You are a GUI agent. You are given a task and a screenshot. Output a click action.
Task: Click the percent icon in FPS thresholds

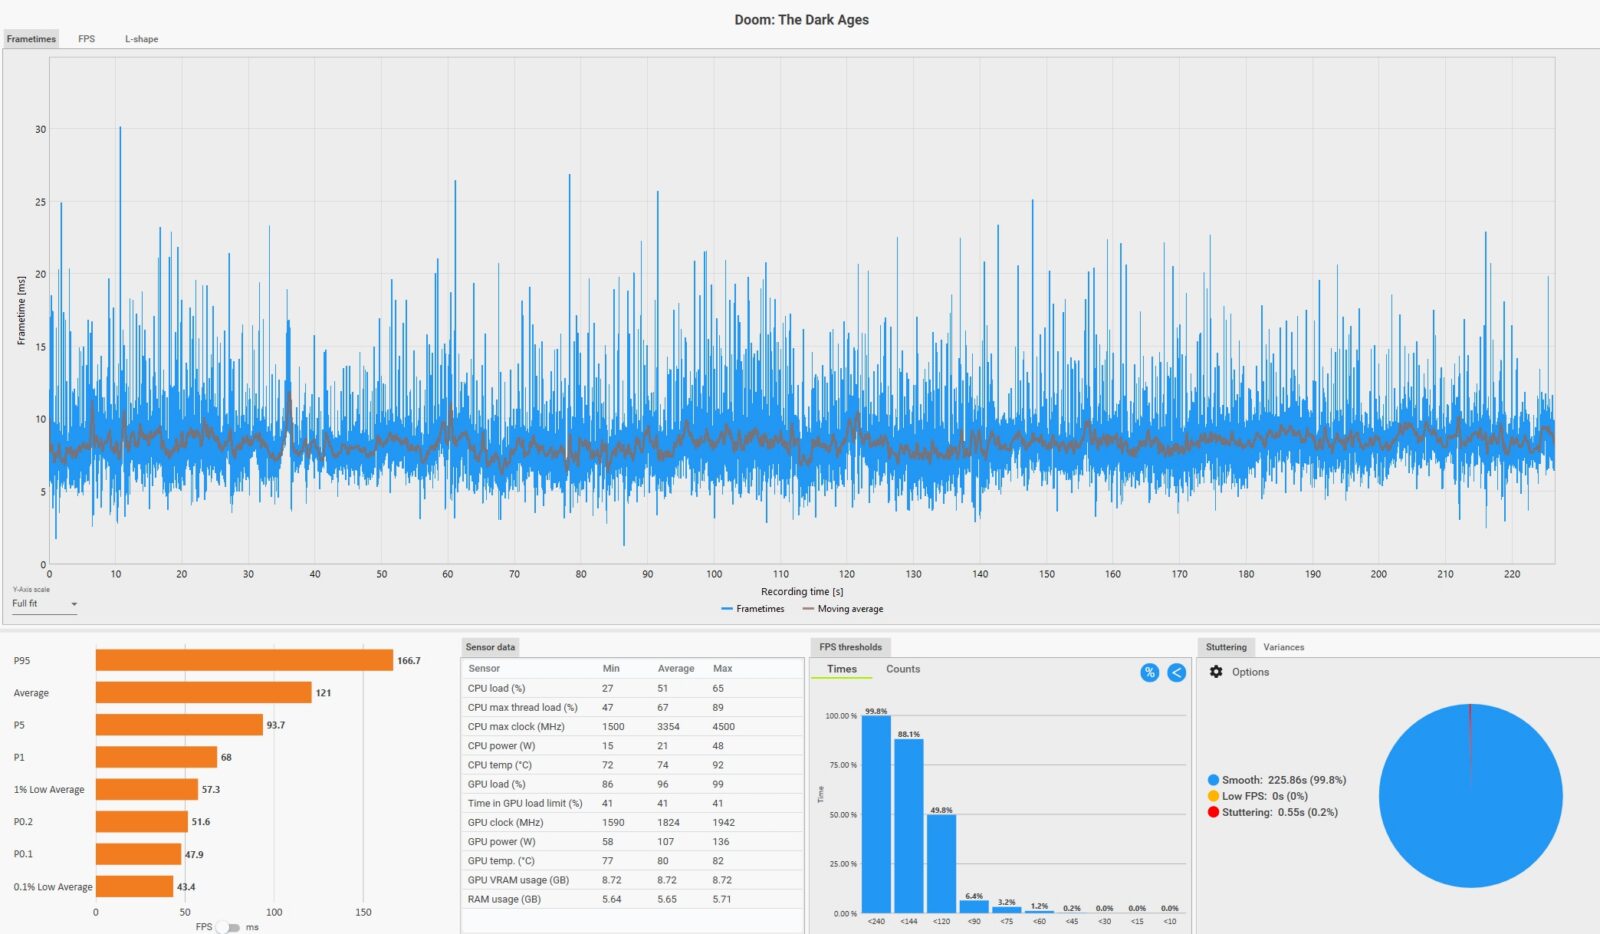tap(1149, 673)
